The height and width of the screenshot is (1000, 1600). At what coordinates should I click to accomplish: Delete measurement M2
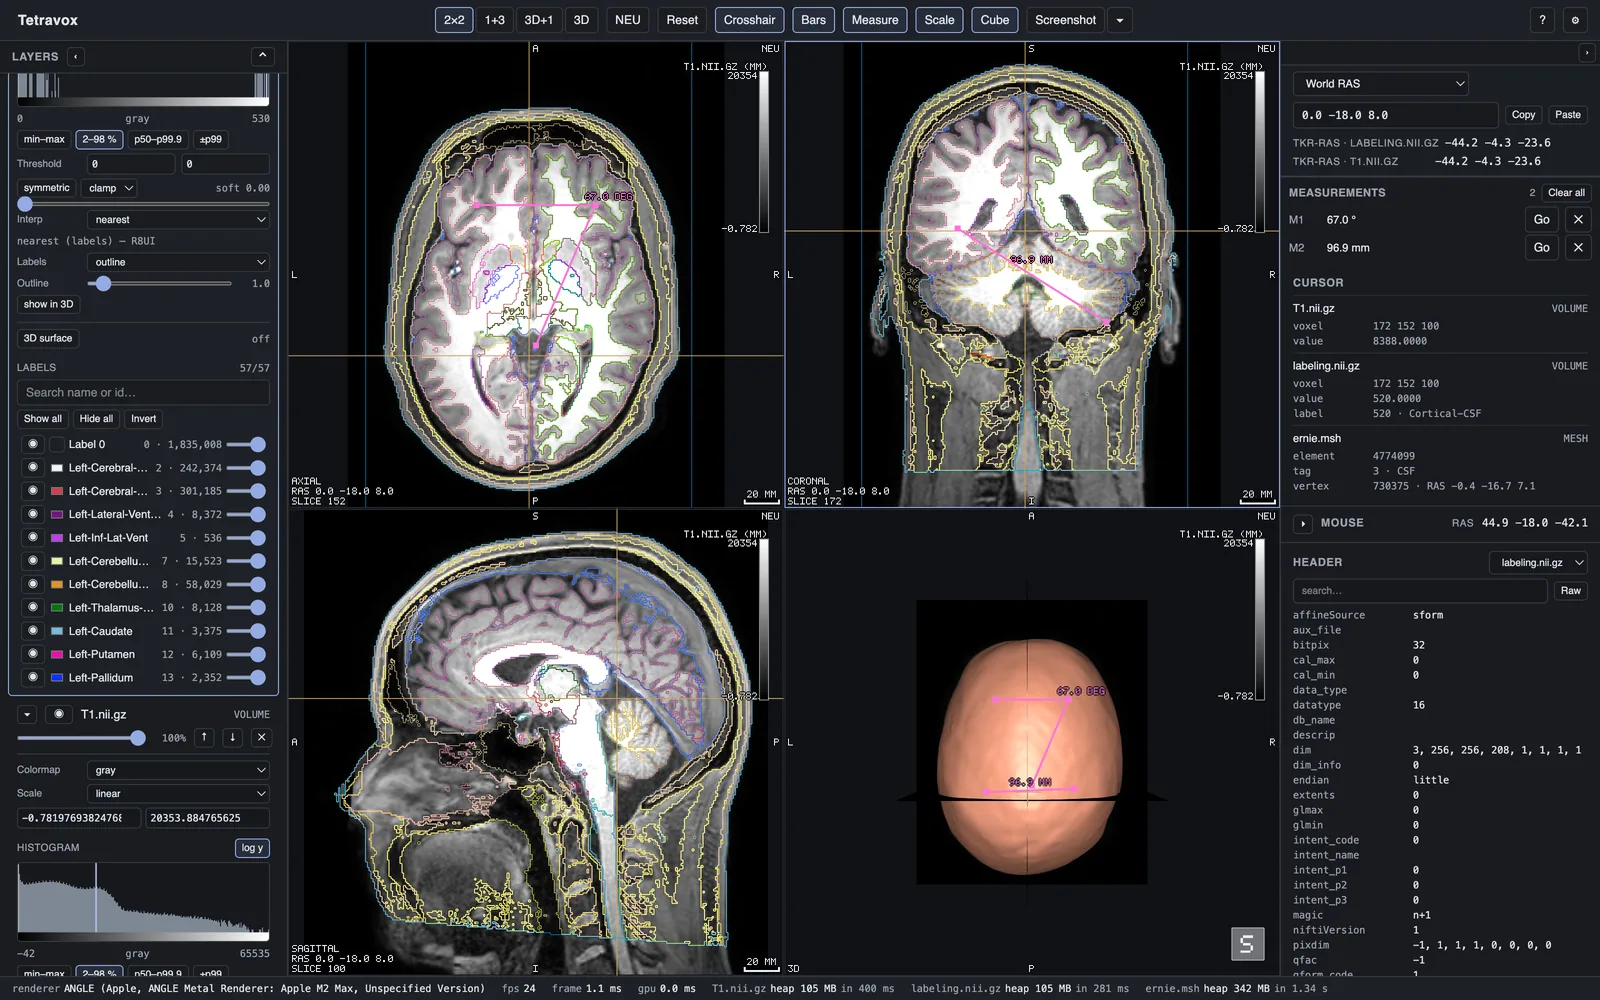click(1578, 248)
